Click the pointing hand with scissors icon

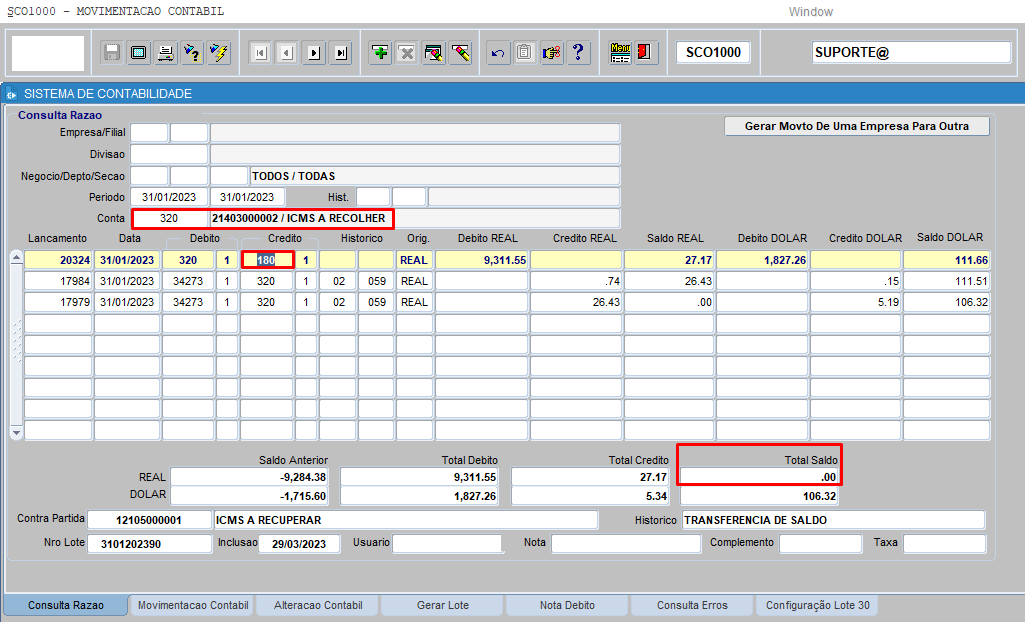(x=552, y=52)
